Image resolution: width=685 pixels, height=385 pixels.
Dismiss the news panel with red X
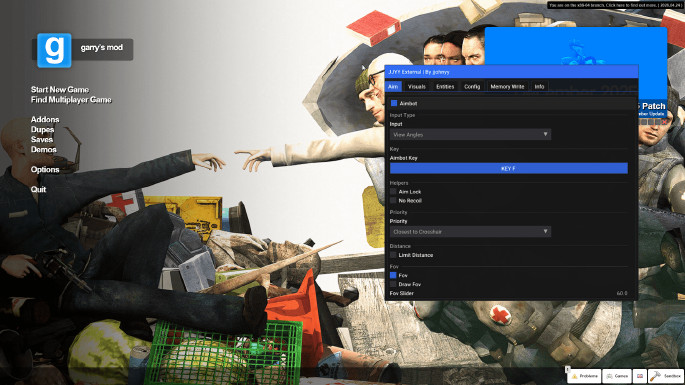pyautogui.click(x=664, y=122)
